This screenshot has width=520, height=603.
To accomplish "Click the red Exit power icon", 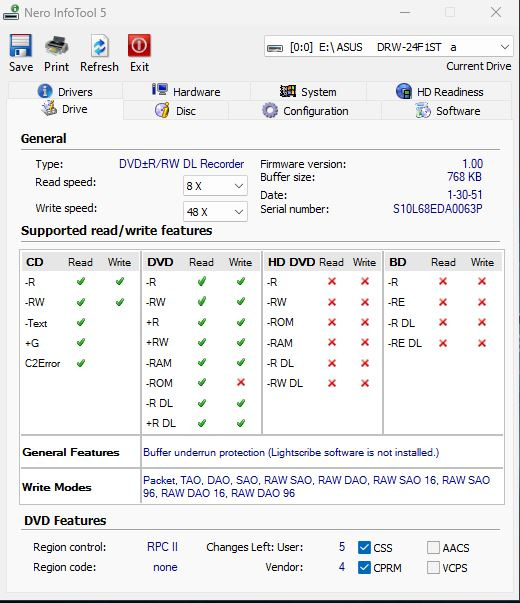I will pyautogui.click(x=139, y=45).
